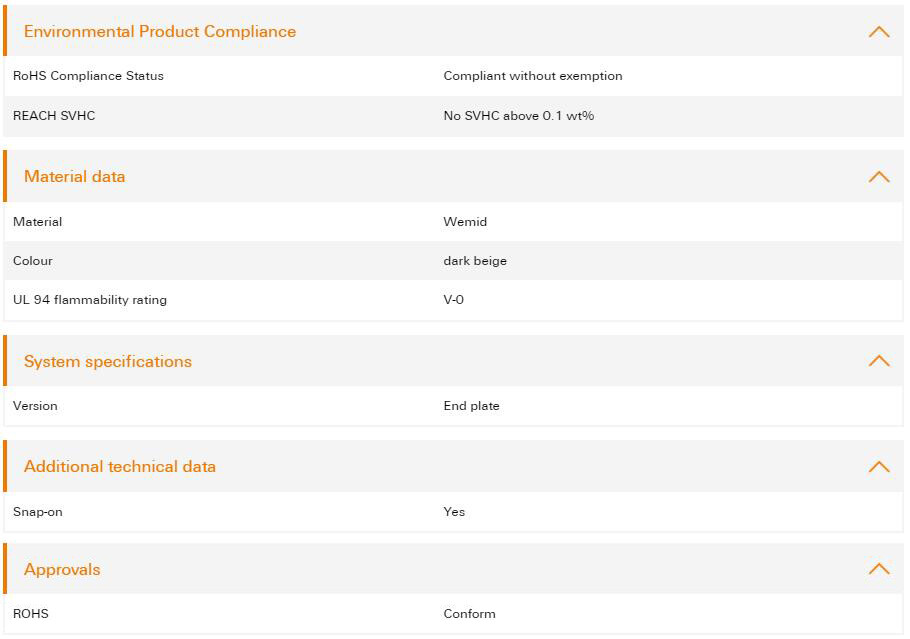The width and height of the screenshot is (910, 639).
Task: Click the Compliant without exemption value
Action: [533, 76]
